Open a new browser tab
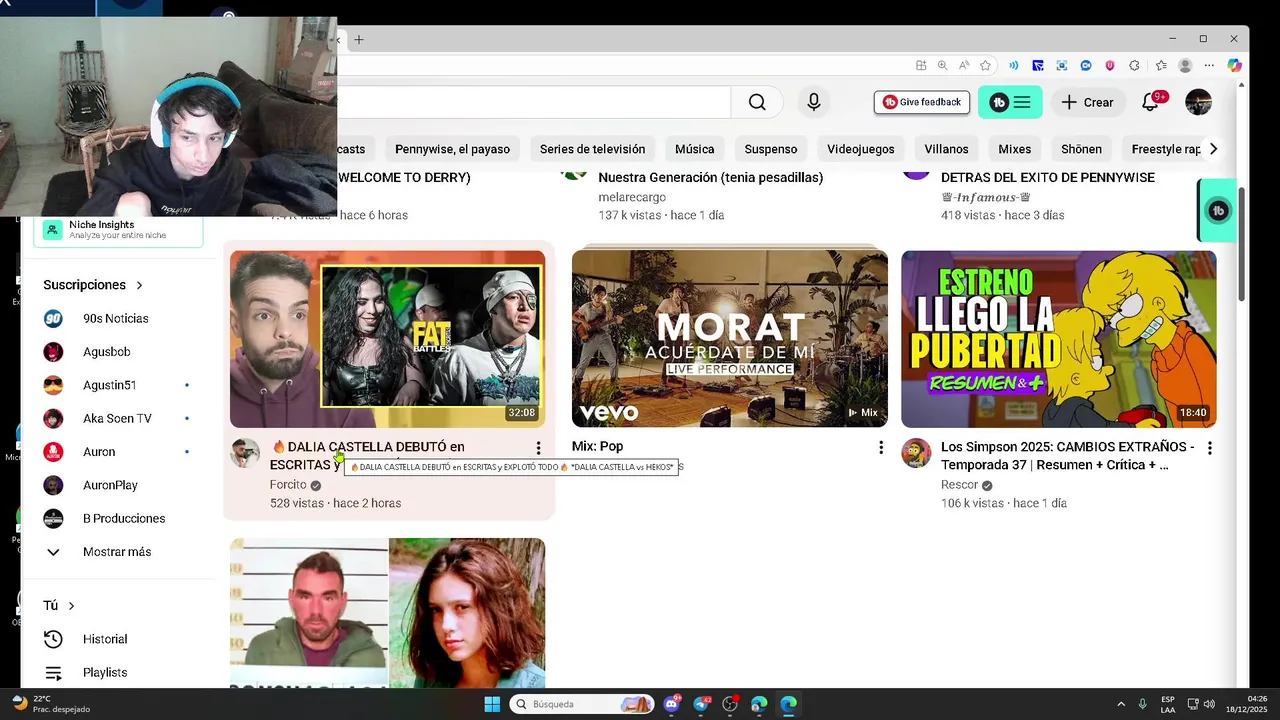This screenshot has height=720, width=1280. 359,39
